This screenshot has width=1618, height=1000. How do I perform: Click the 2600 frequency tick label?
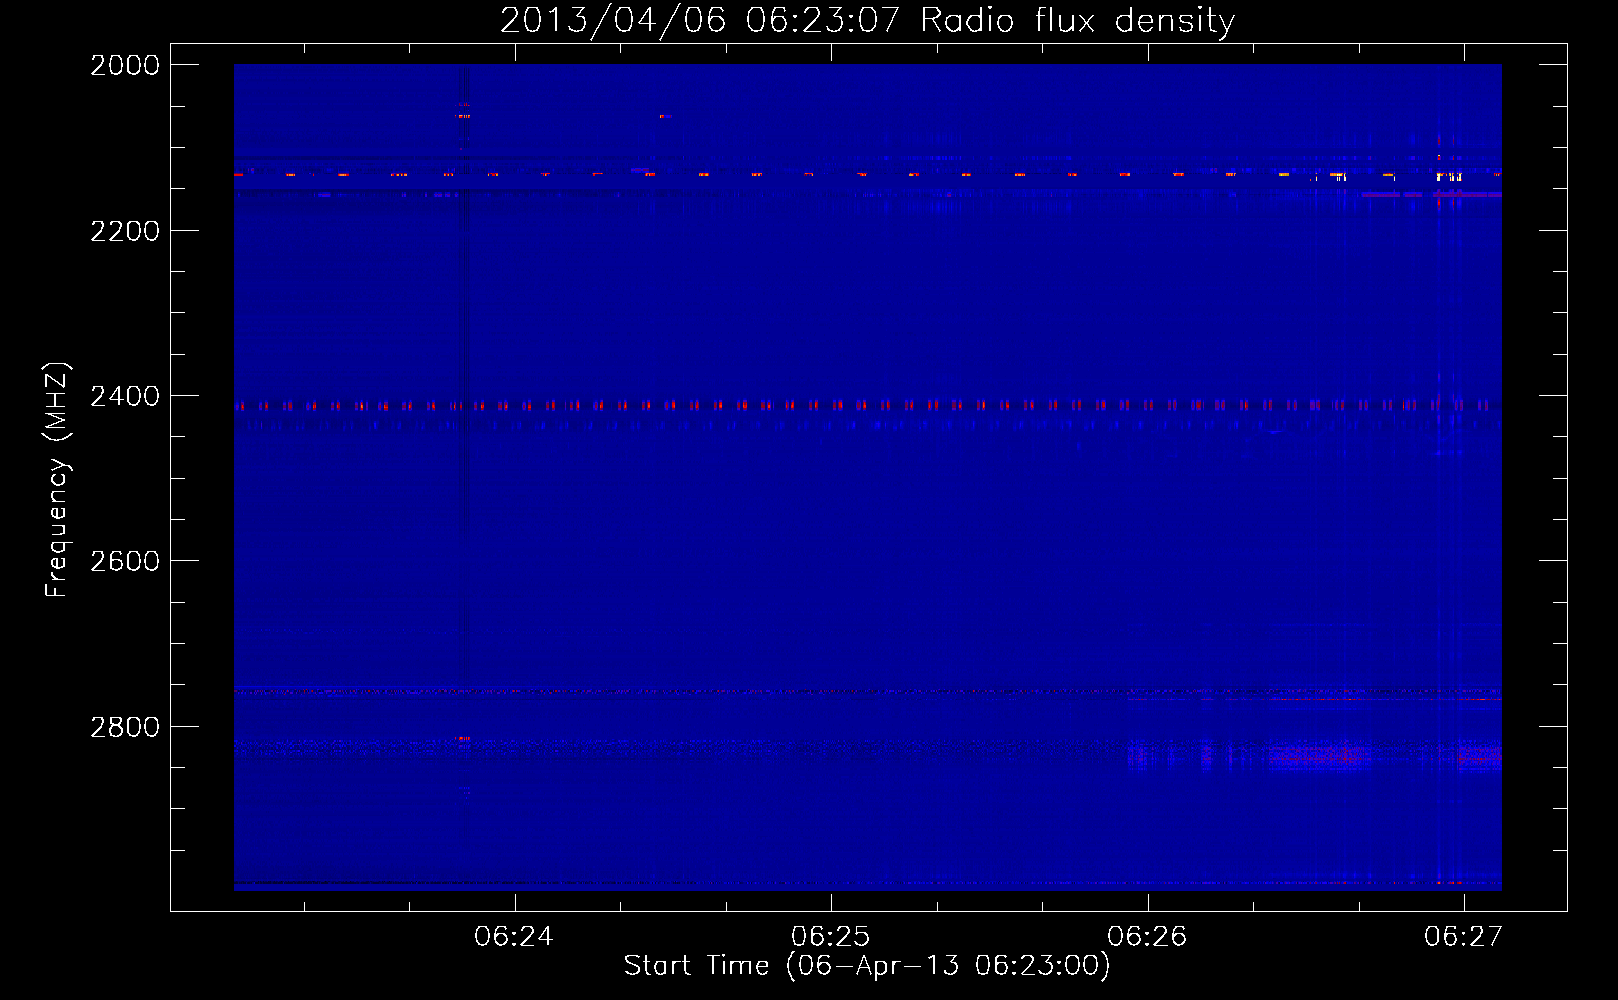tap(125, 561)
